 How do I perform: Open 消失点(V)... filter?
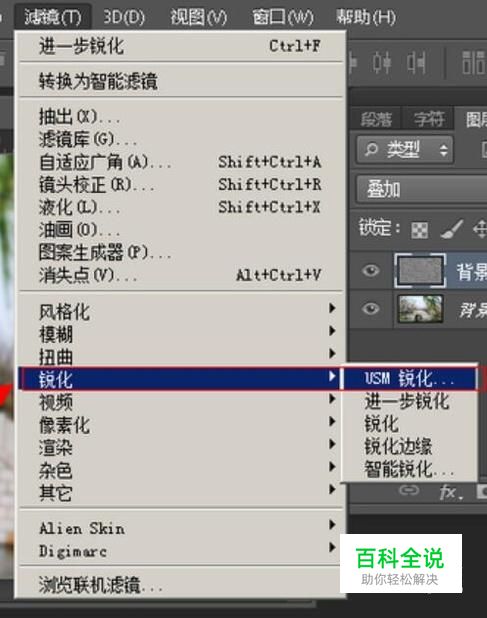pyautogui.click(x=181, y=275)
